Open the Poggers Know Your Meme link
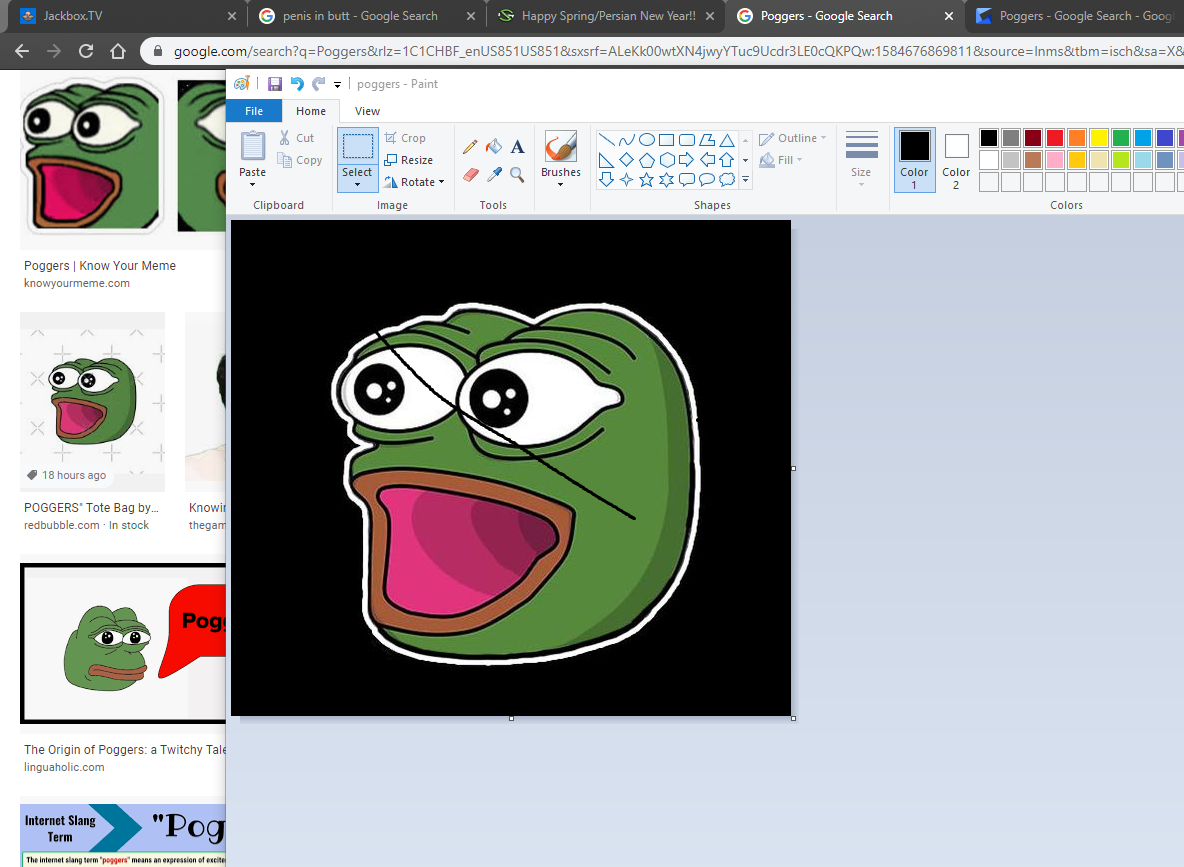The image size is (1184, 867). 100,266
